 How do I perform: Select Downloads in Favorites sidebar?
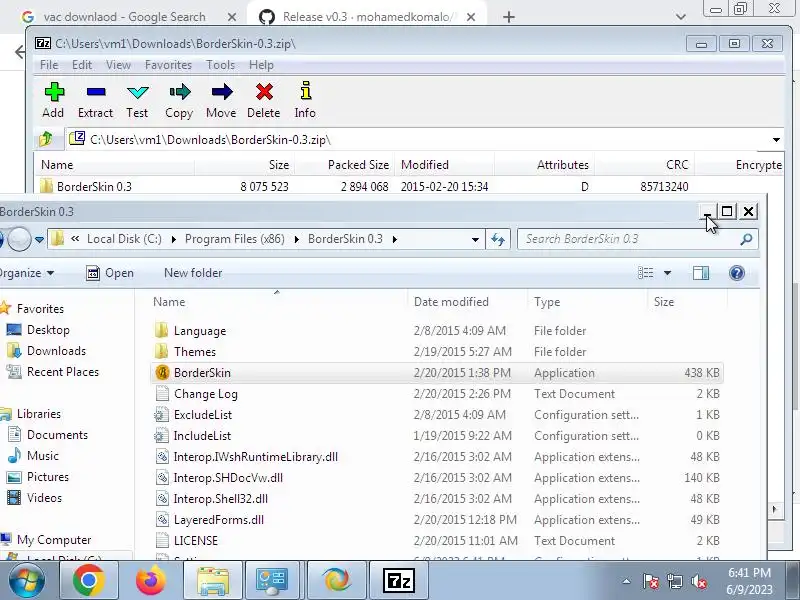tap(46, 351)
